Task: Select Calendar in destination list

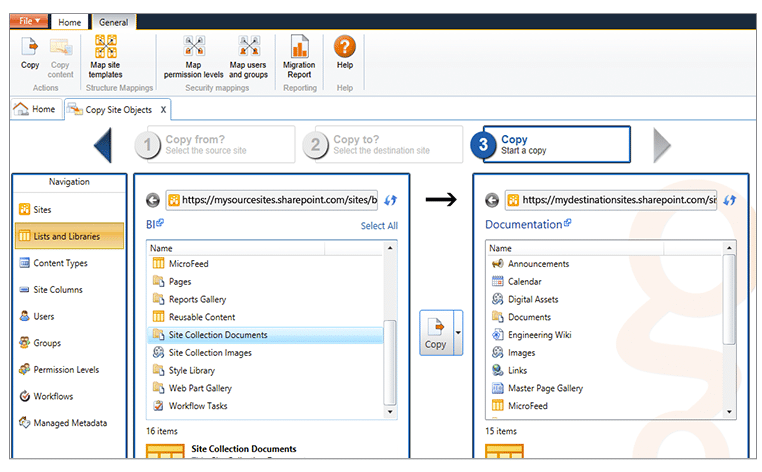Action: coord(605,281)
